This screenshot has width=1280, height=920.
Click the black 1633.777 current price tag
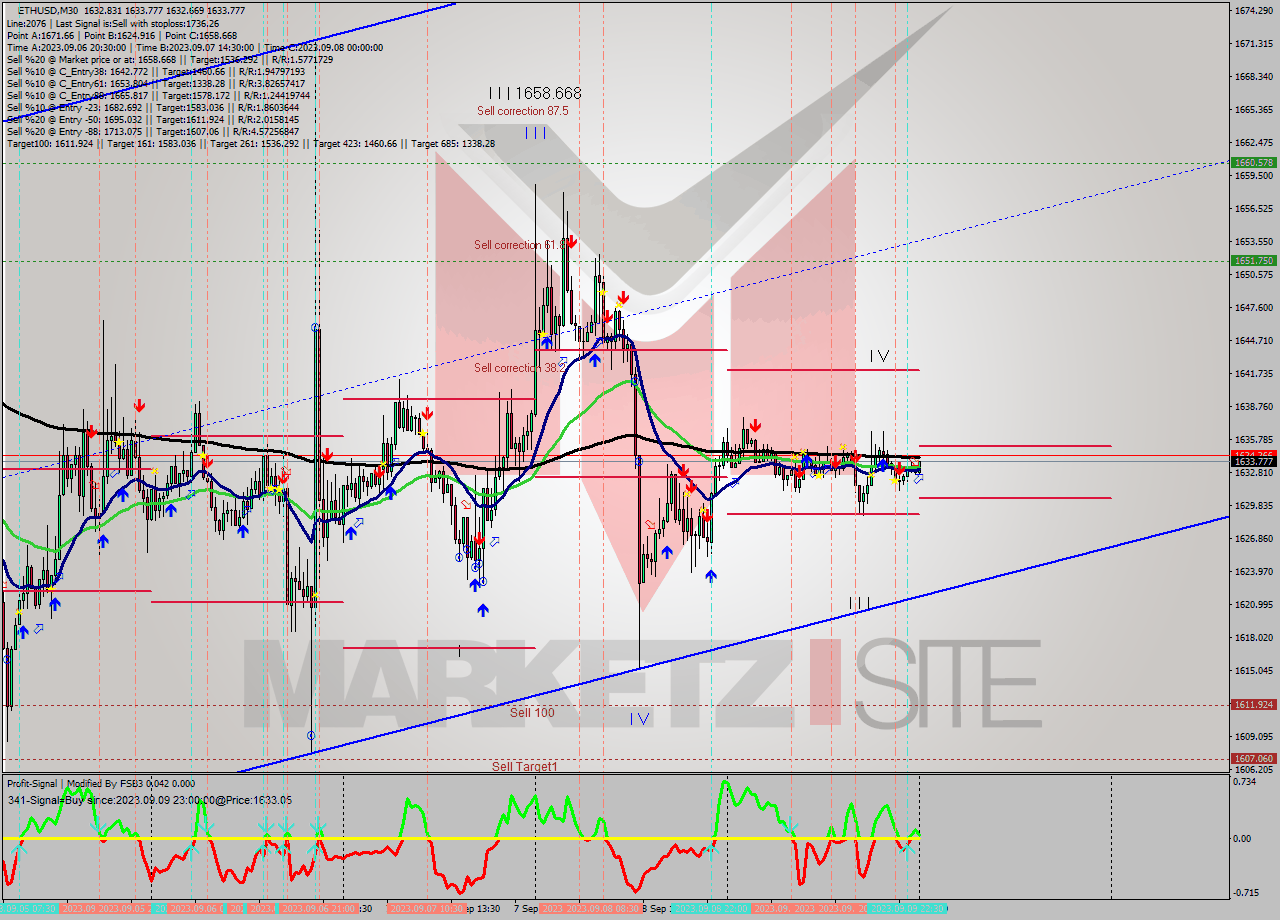[x=1253, y=461]
